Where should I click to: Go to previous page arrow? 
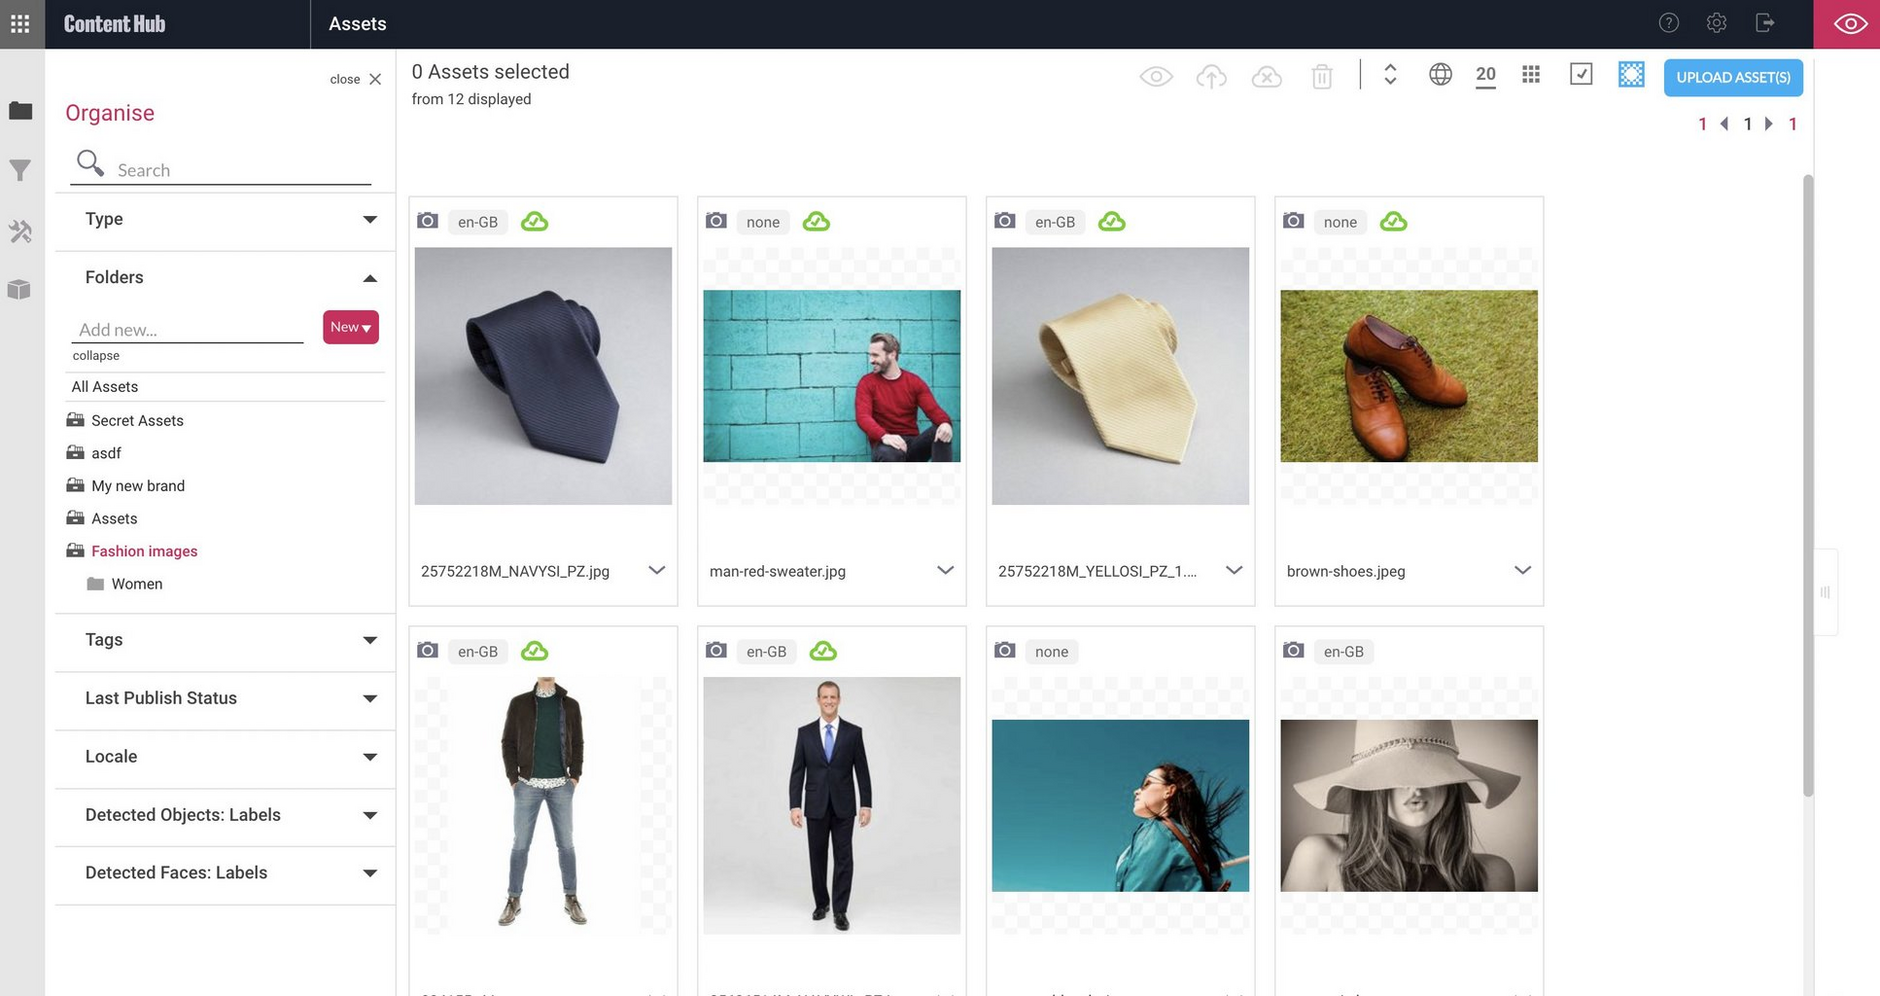pyautogui.click(x=1724, y=124)
